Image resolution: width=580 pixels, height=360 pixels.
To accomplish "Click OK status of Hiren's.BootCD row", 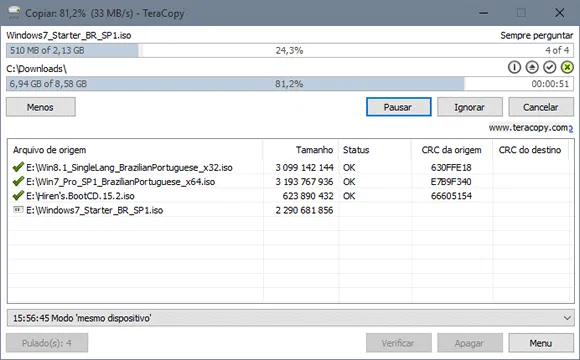I will tap(349, 196).
